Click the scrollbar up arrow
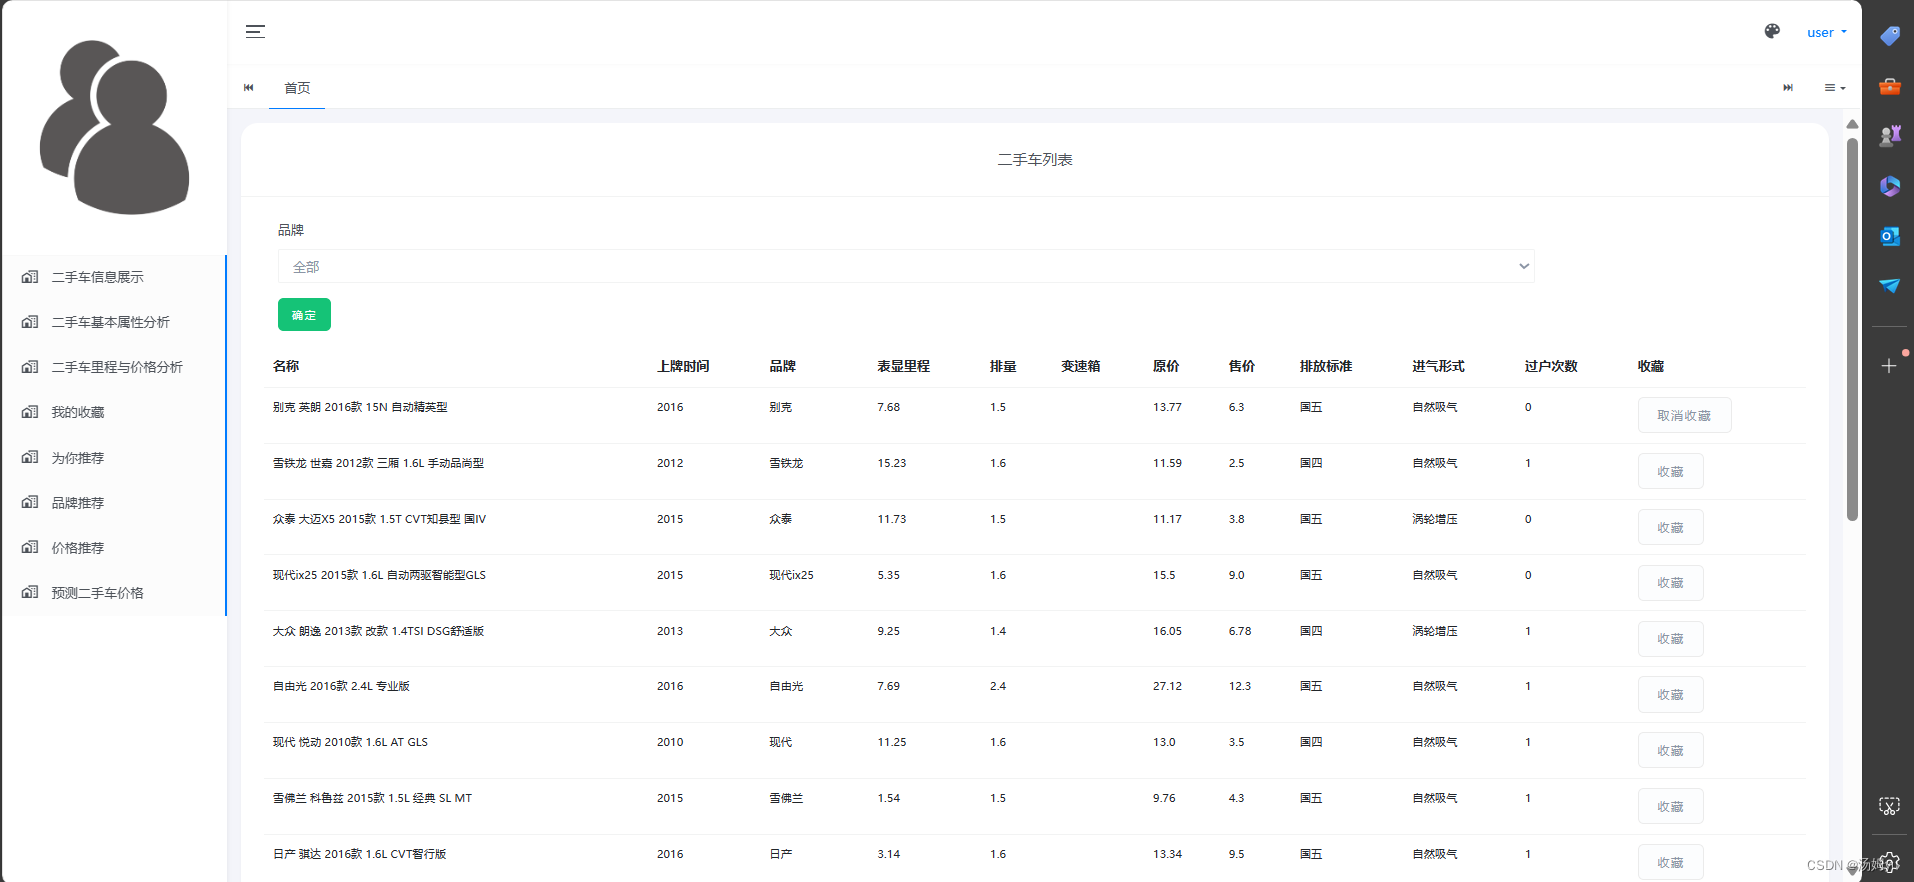 1852,124
